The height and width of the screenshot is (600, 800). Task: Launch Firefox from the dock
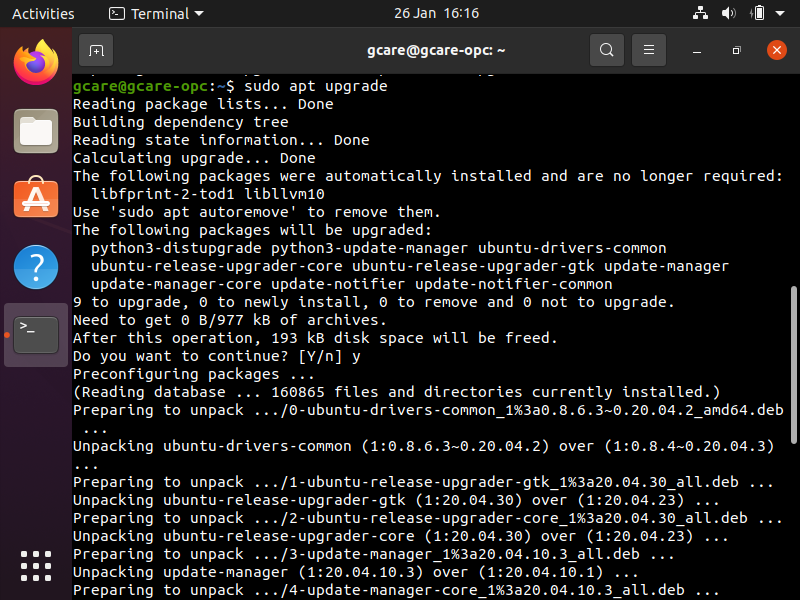pos(36,63)
